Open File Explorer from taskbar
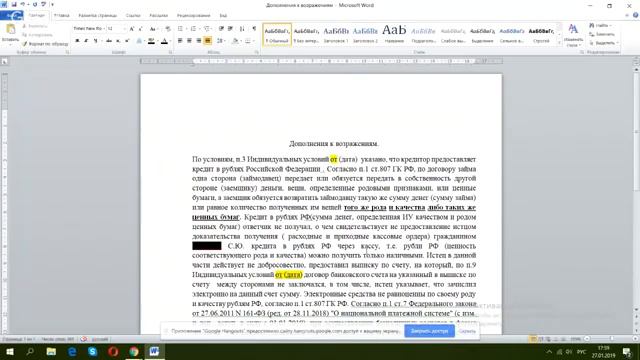 [x=51, y=351]
